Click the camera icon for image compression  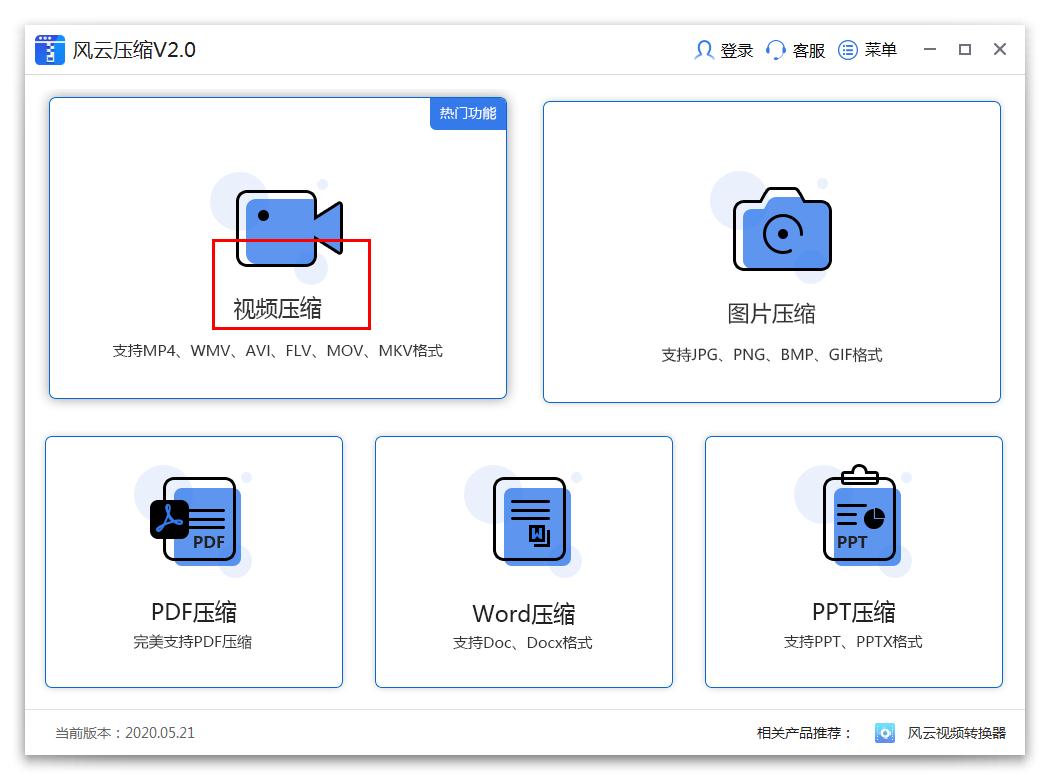(782, 229)
